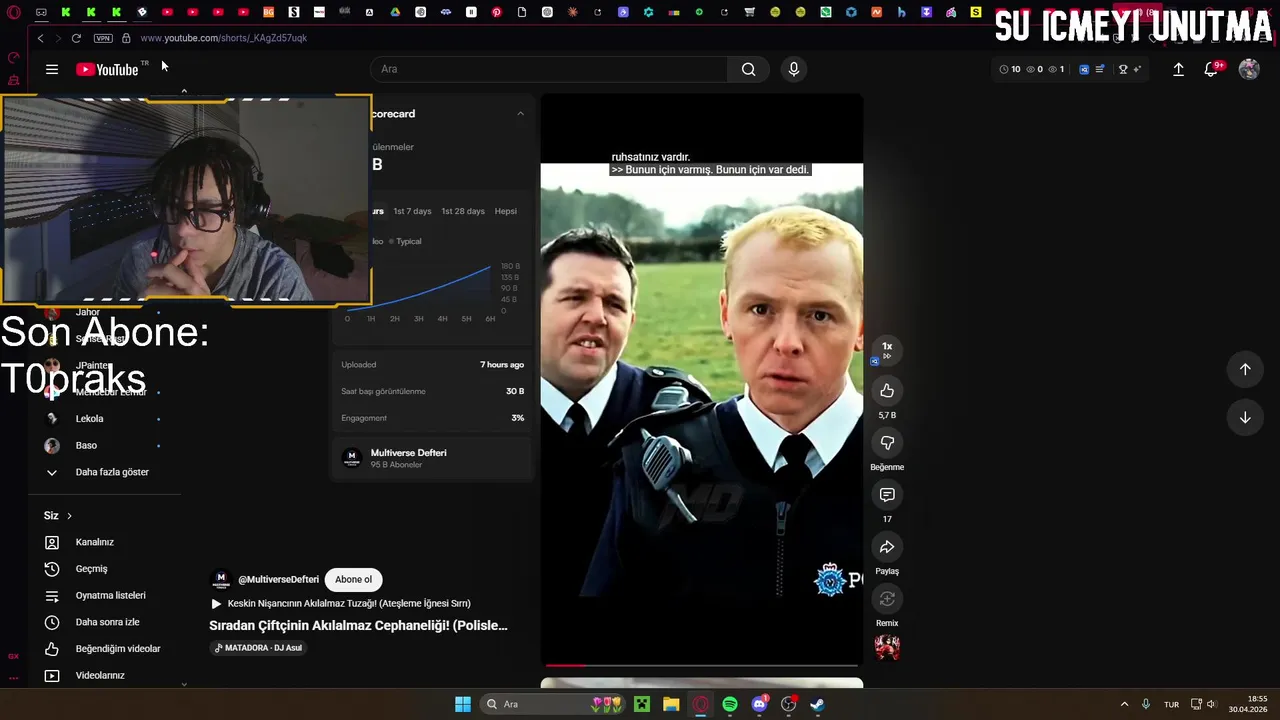Screen dimensions: 1280x720
Task: Open the linked video Keskin Nişancının Akılalmaz Tuzağı
Action: pyautogui.click(x=340, y=603)
